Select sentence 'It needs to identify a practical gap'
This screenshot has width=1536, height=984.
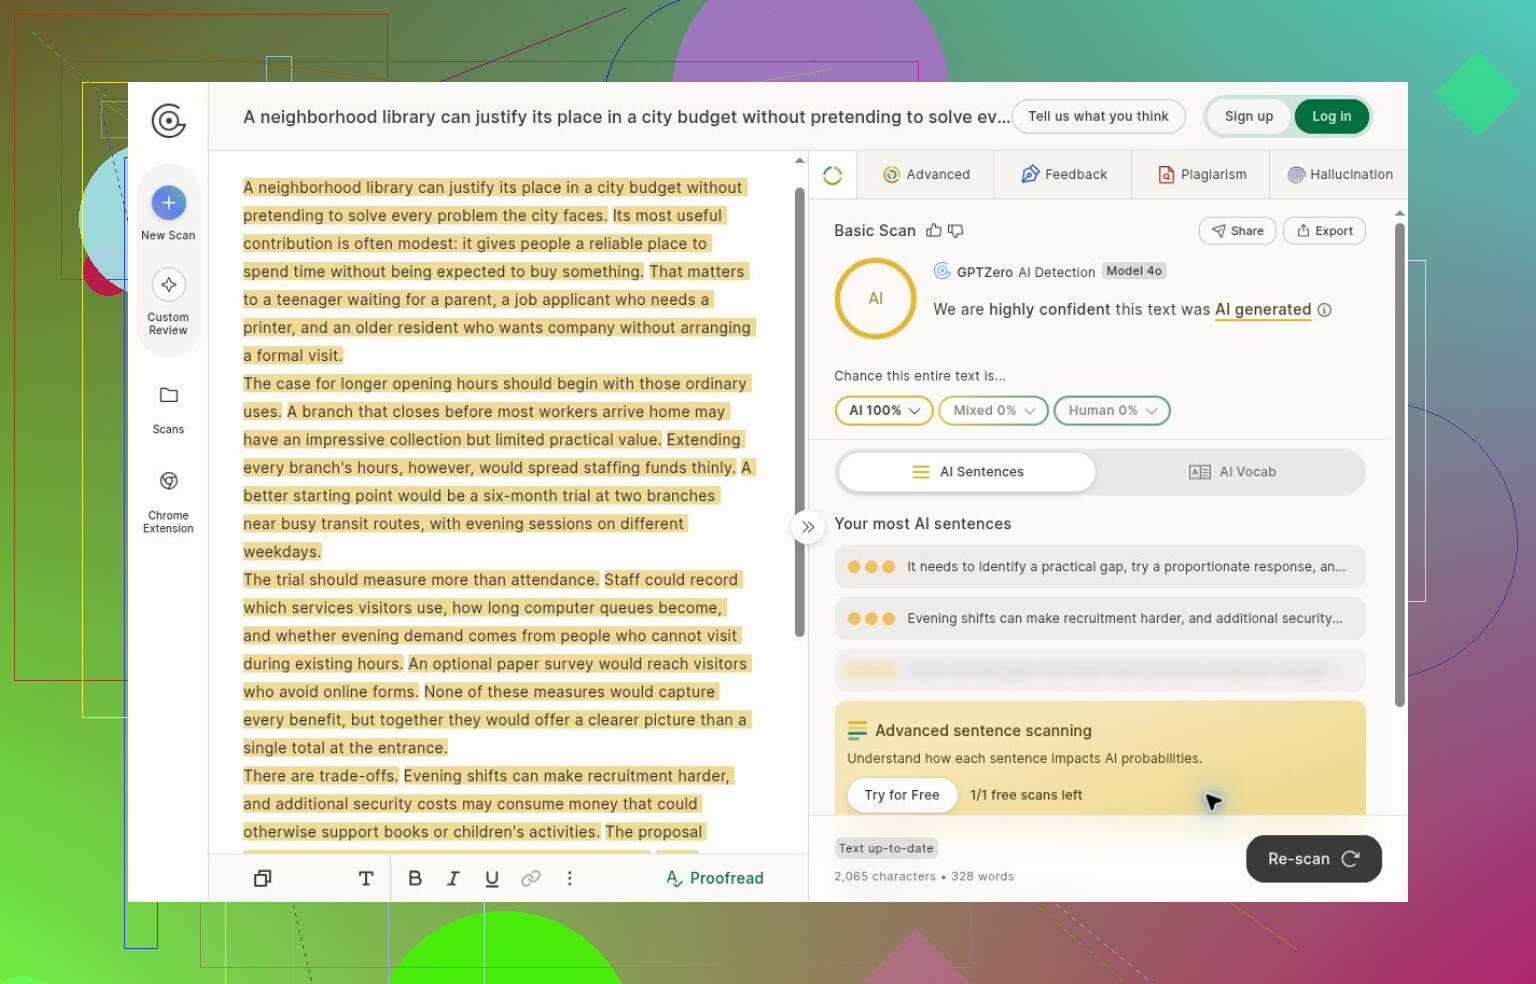(x=1099, y=567)
